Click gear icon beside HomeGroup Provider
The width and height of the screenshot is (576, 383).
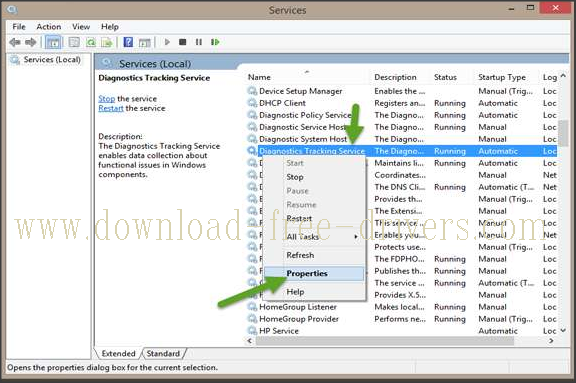pos(252,319)
